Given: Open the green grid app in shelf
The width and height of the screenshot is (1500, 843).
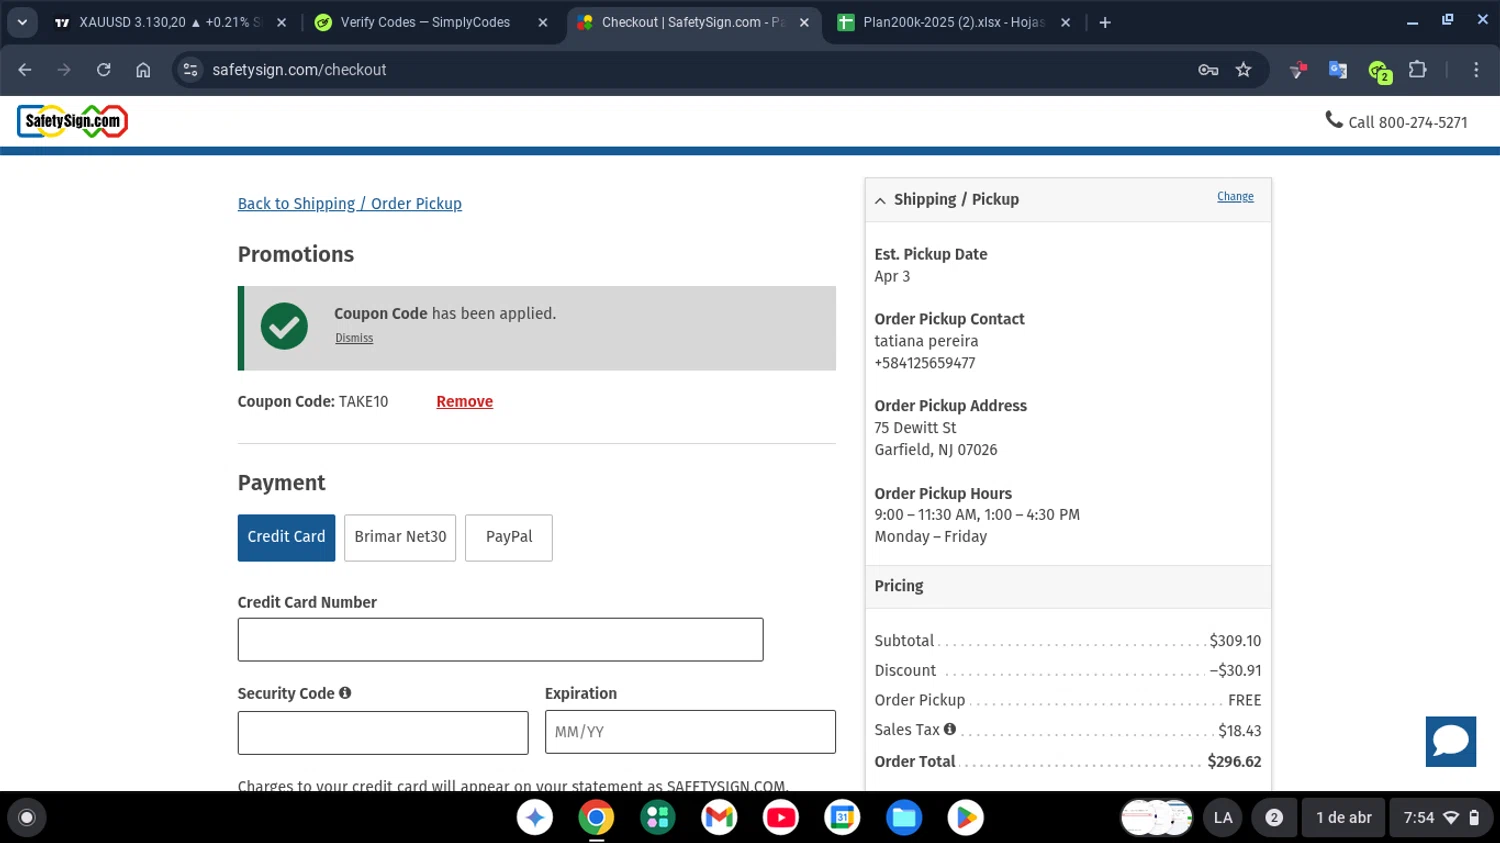Looking at the screenshot, I should coord(658,817).
